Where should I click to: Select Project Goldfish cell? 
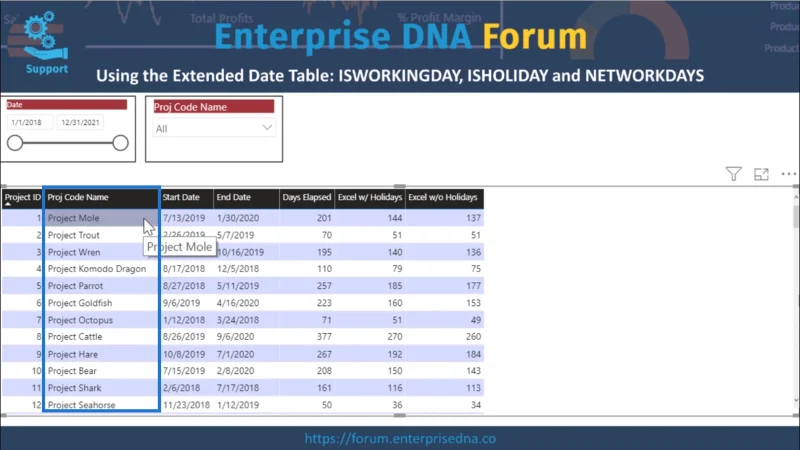(80, 303)
